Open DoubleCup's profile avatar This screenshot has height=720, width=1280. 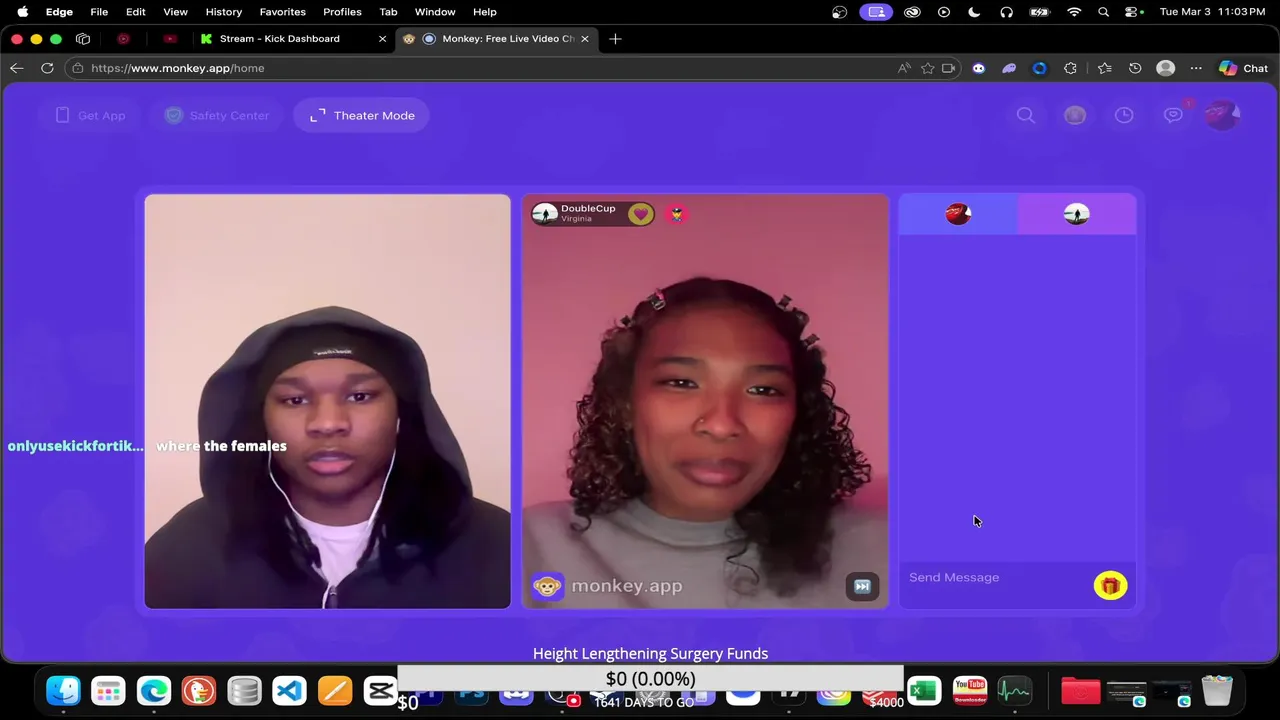pos(545,214)
